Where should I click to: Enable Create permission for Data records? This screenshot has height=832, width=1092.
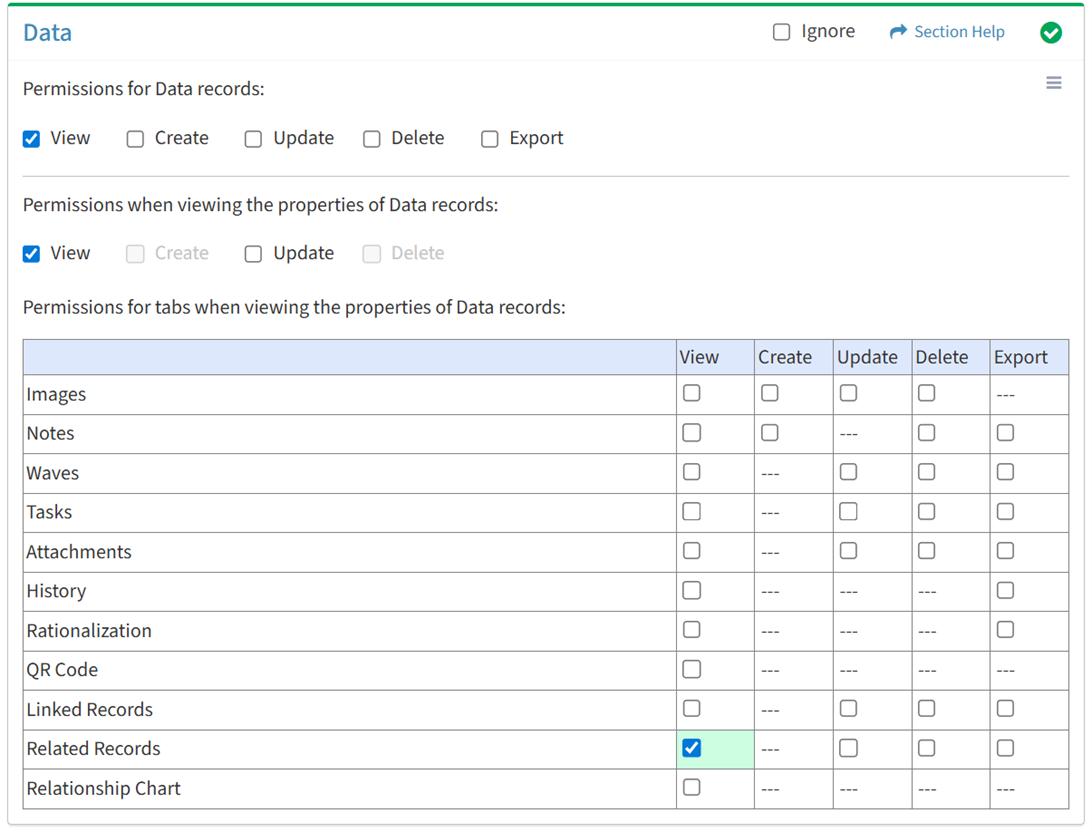click(135, 139)
